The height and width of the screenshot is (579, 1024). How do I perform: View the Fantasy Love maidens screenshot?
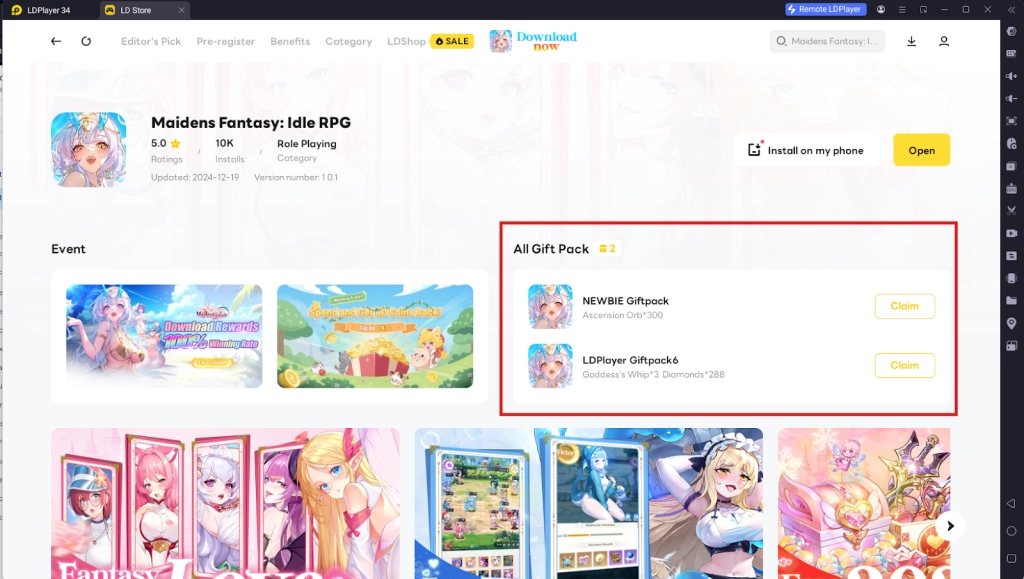(x=225, y=503)
